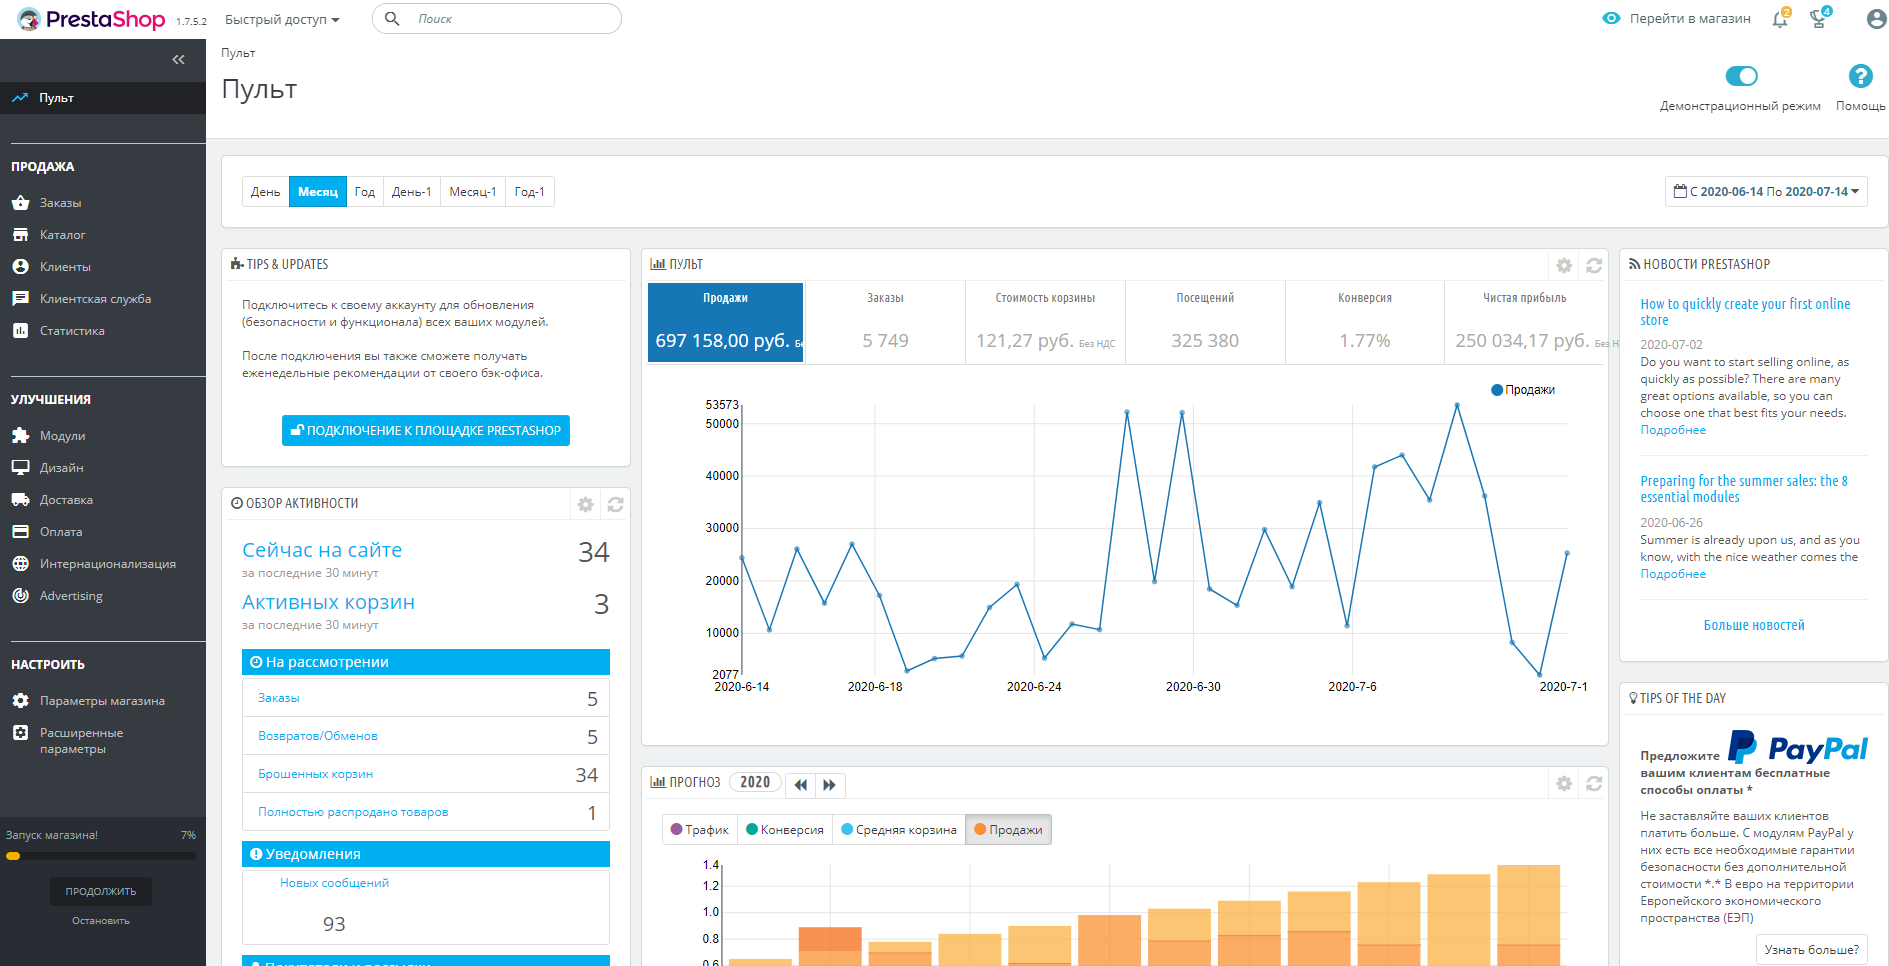Open the Customers (Клиенты) sidebar item
This screenshot has height=966, width=1889.
tap(65, 267)
